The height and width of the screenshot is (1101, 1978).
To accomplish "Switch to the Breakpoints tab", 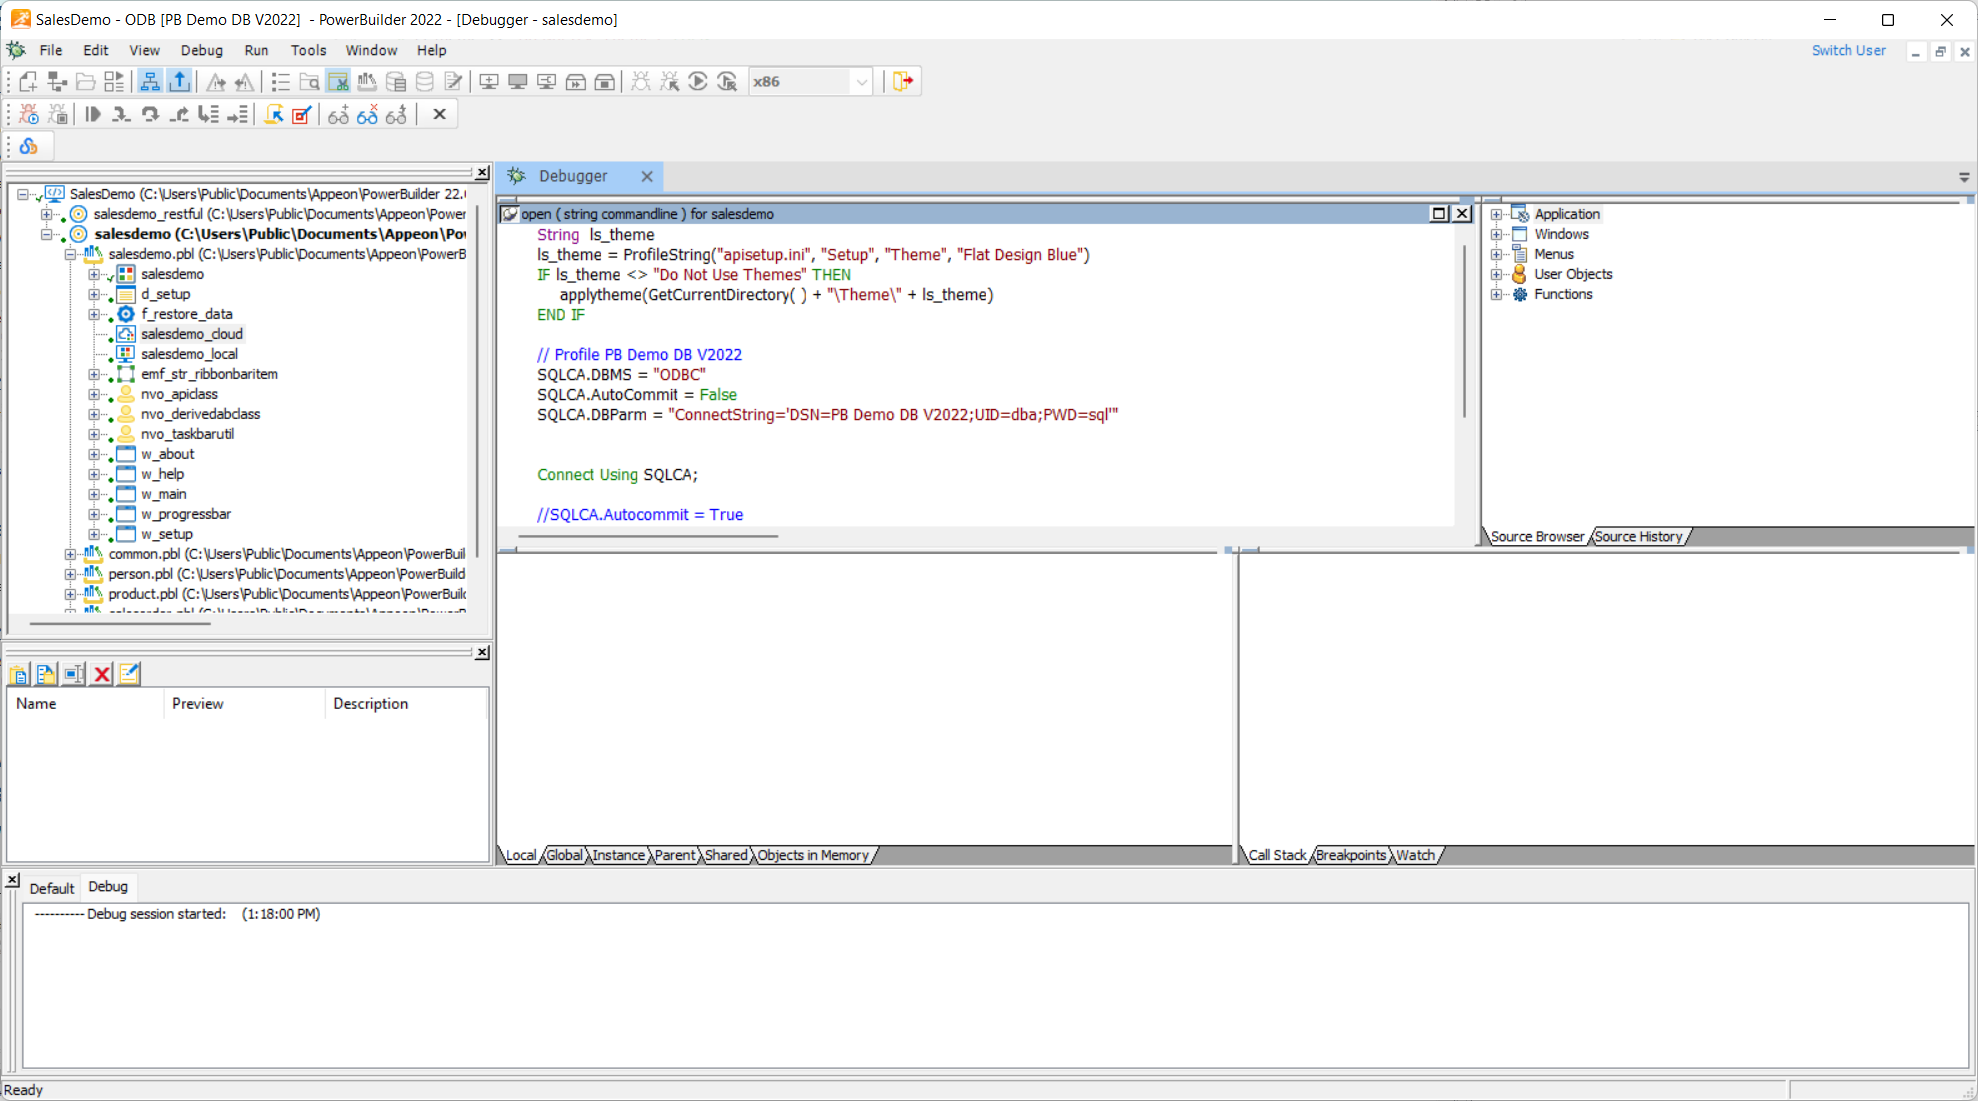I will coord(1350,855).
